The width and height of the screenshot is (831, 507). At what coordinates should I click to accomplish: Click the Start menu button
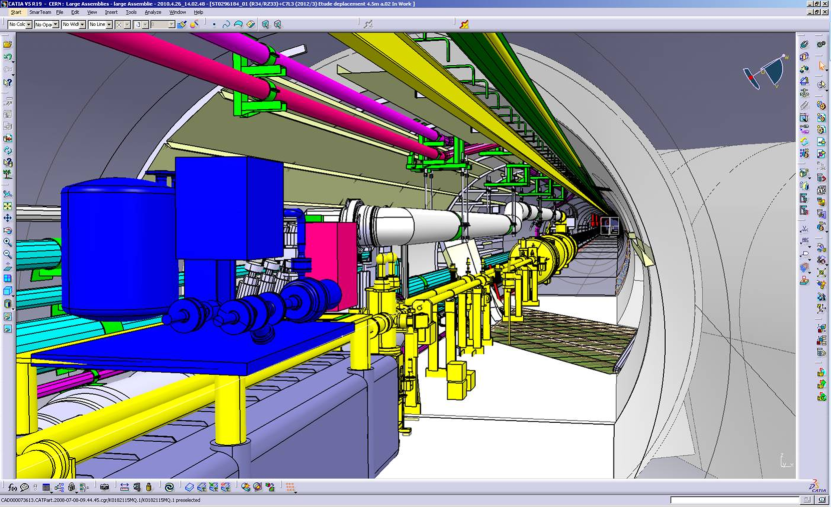16,12
